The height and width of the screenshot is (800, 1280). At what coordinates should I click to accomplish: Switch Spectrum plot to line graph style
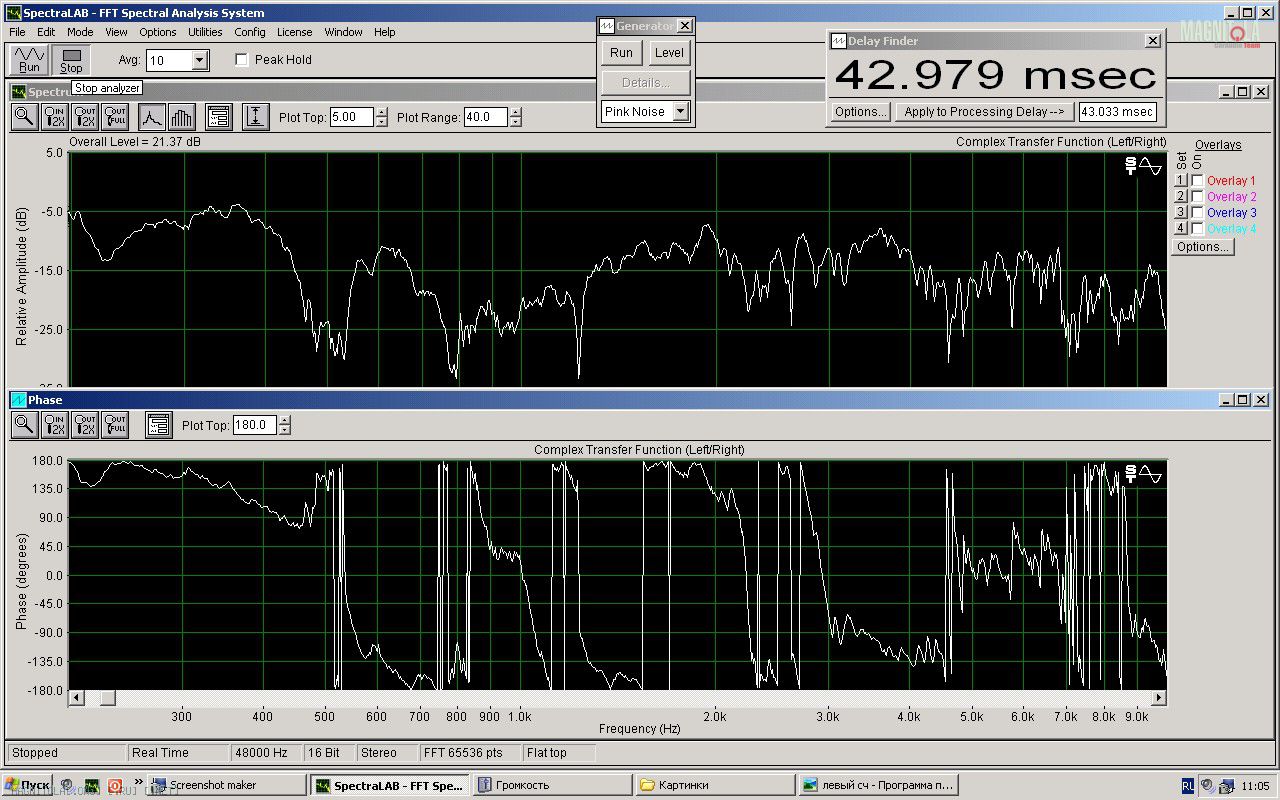pyautogui.click(x=151, y=117)
